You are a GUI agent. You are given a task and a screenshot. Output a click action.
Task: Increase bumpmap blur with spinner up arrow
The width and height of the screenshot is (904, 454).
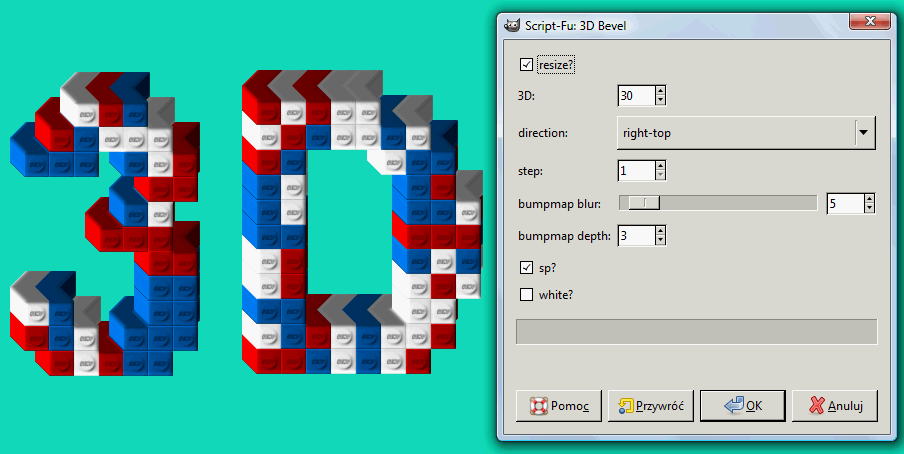pyautogui.click(x=870, y=198)
